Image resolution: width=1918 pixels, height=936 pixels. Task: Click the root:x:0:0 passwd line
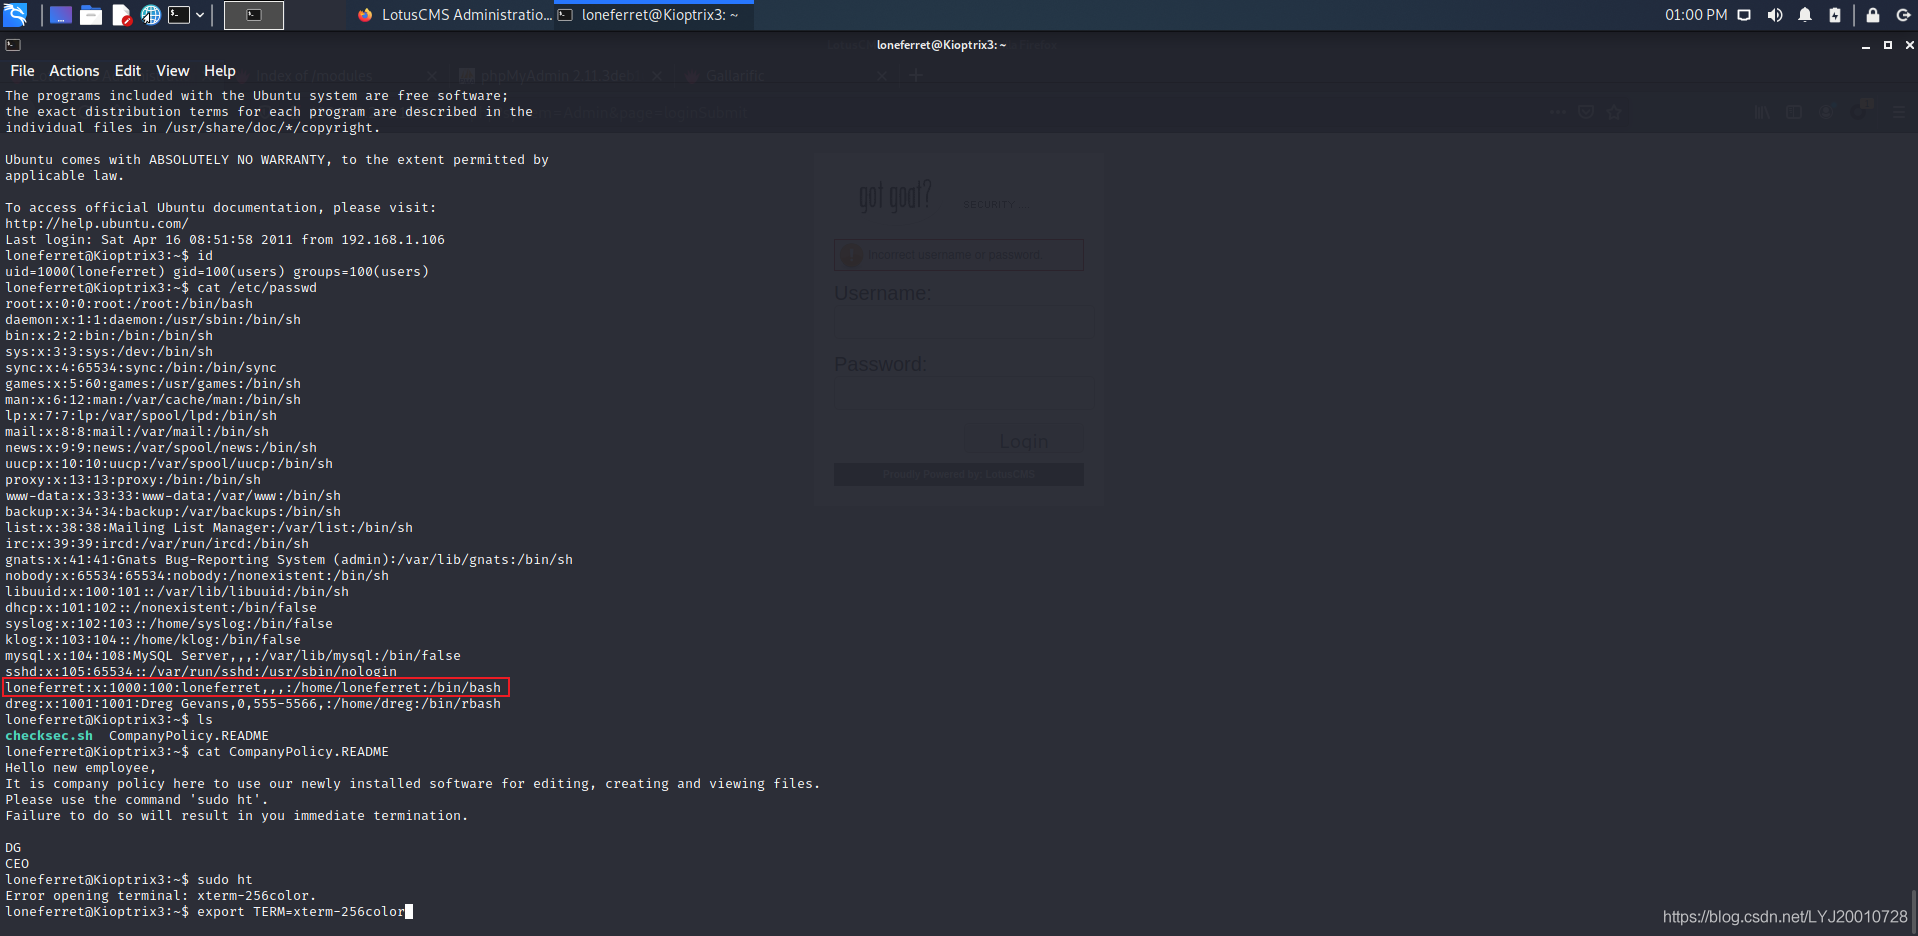click(x=129, y=304)
